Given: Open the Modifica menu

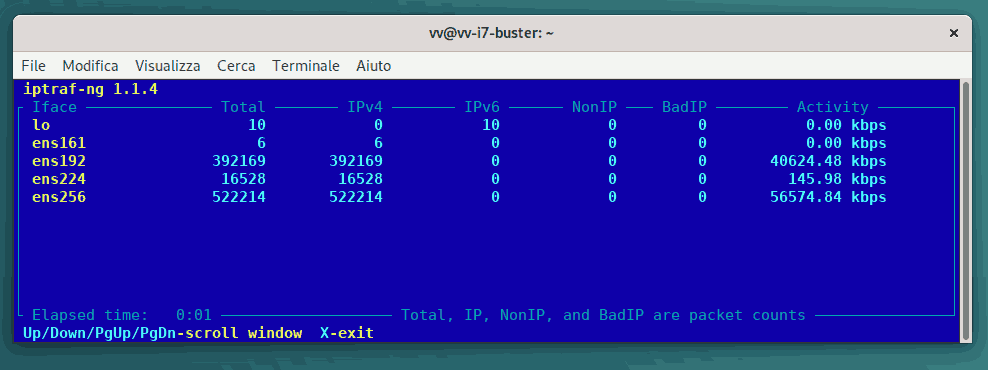Looking at the screenshot, I should click(x=90, y=66).
